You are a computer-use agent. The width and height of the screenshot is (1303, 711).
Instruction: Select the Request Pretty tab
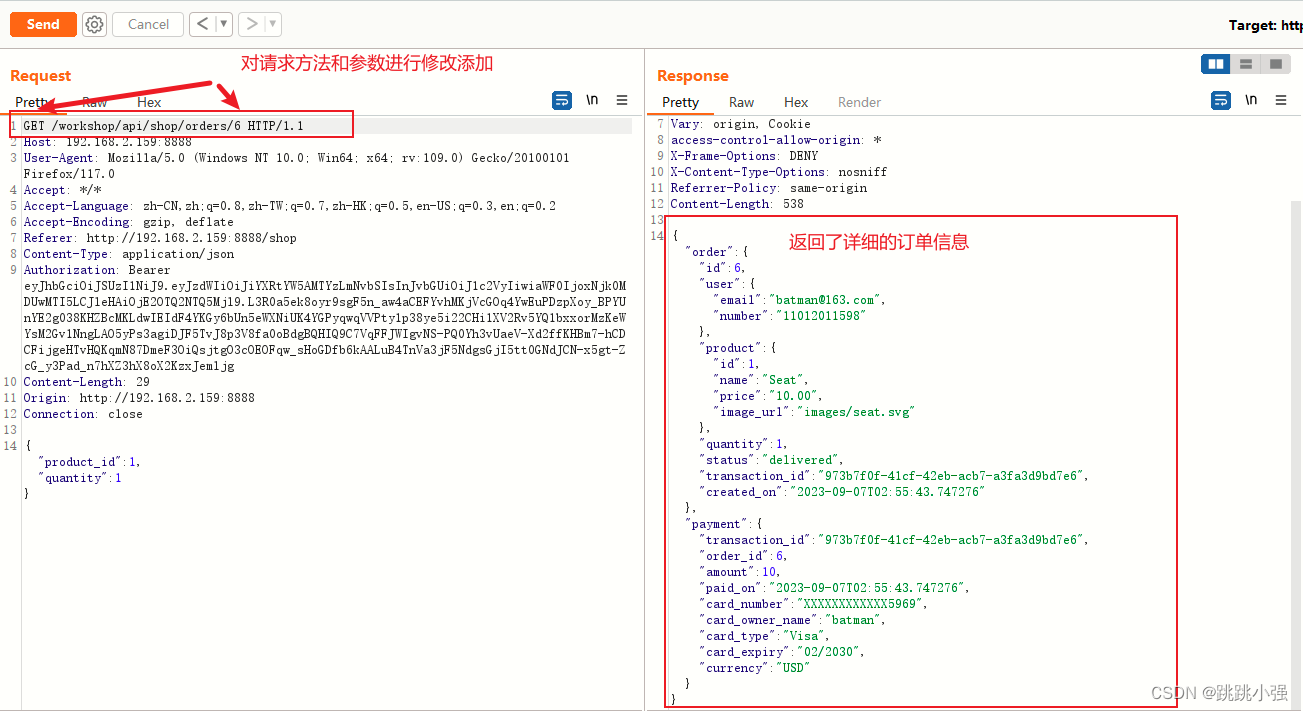32,102
